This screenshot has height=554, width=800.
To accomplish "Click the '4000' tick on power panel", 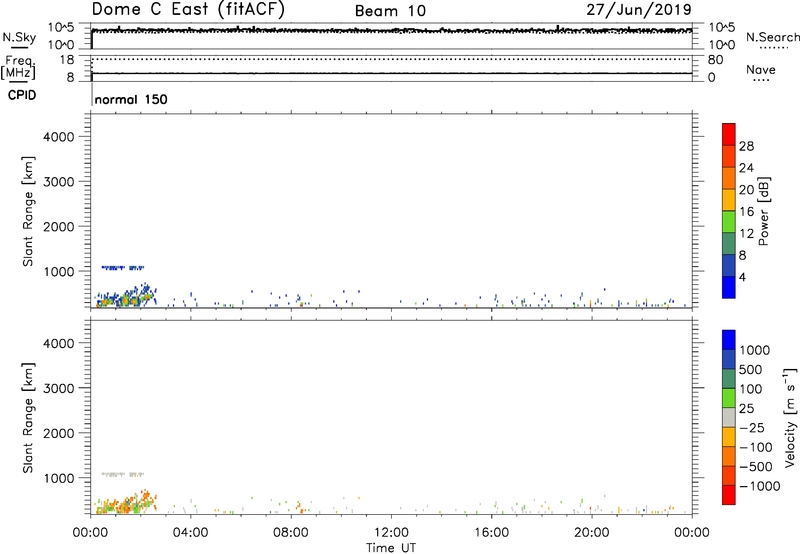I will coord(58,137).
